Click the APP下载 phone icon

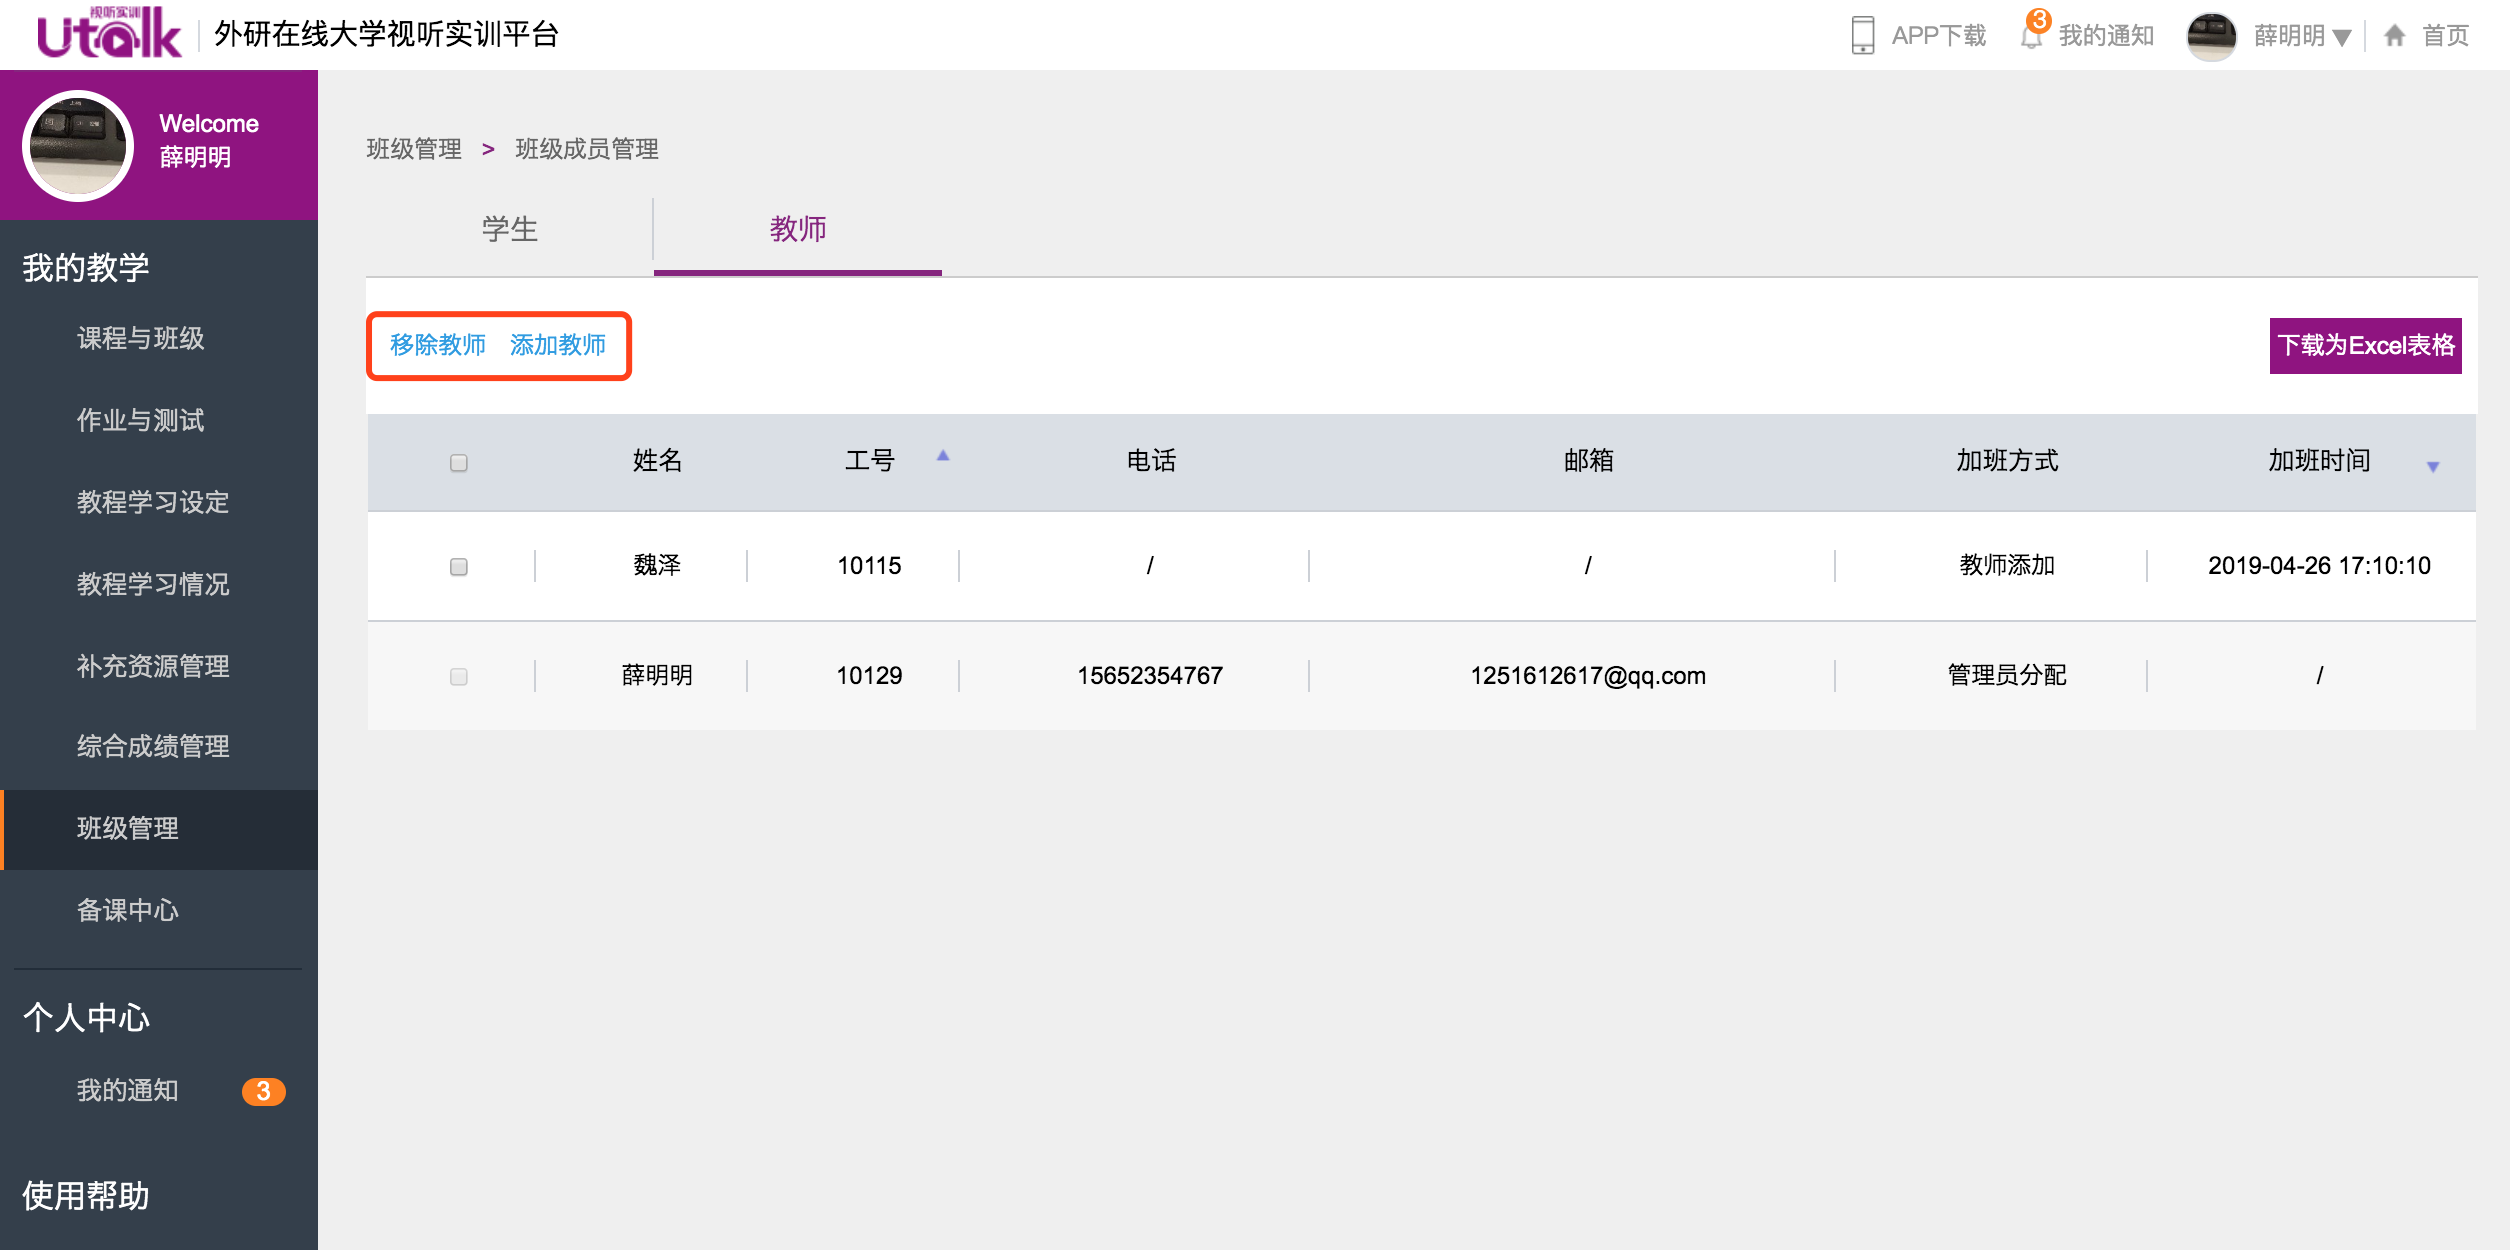point(1862,35)
